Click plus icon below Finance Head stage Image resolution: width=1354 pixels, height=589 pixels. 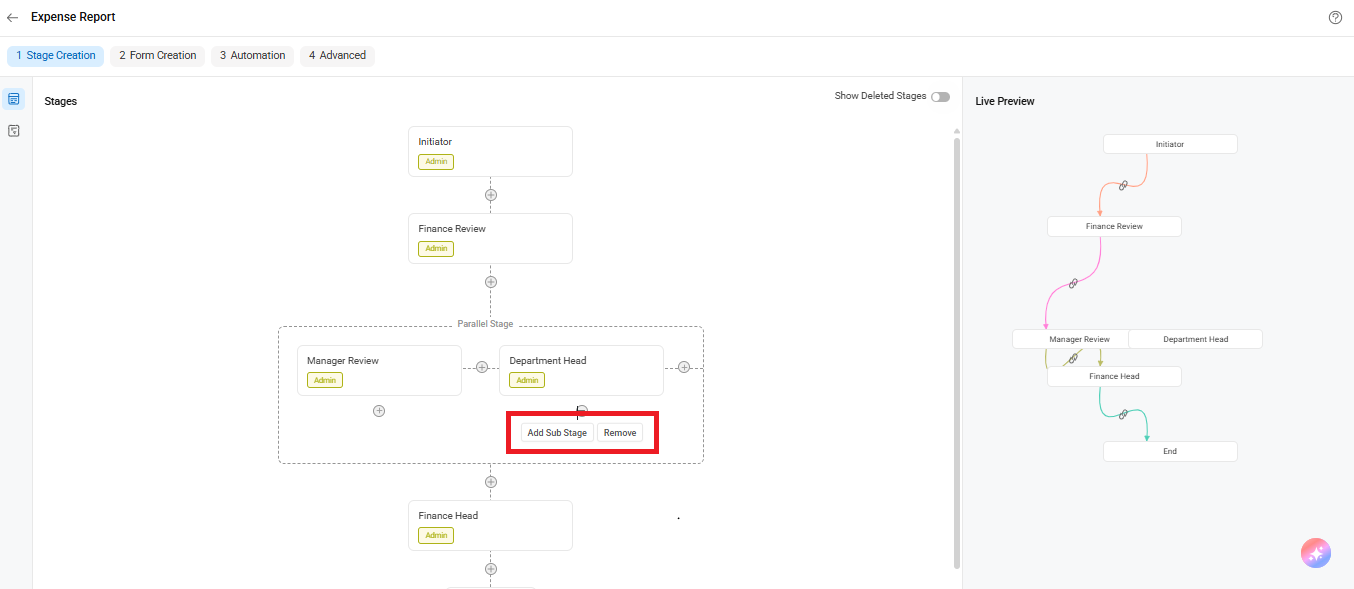(490, 569)
